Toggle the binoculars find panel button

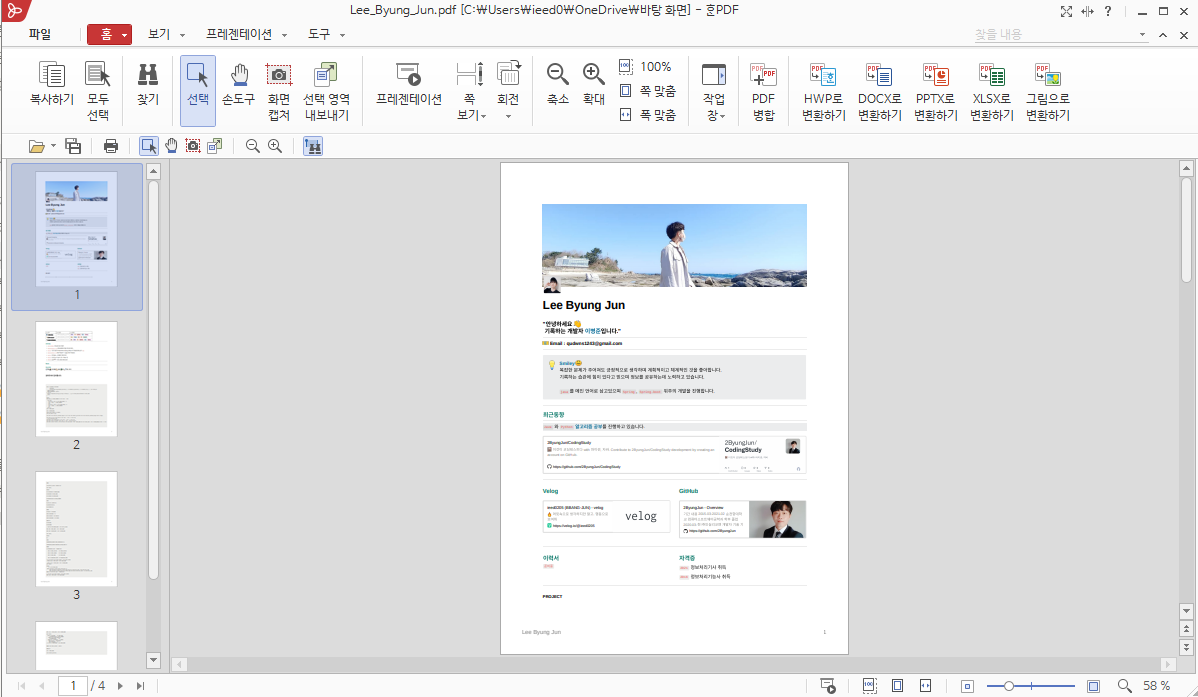(313, 146)
